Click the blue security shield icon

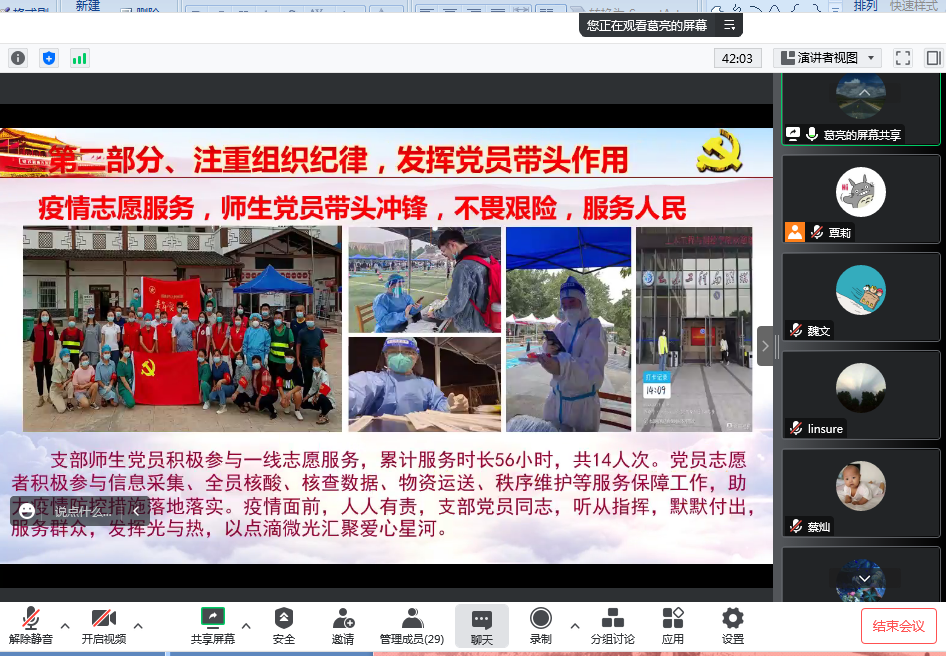(x=48, y=58)
